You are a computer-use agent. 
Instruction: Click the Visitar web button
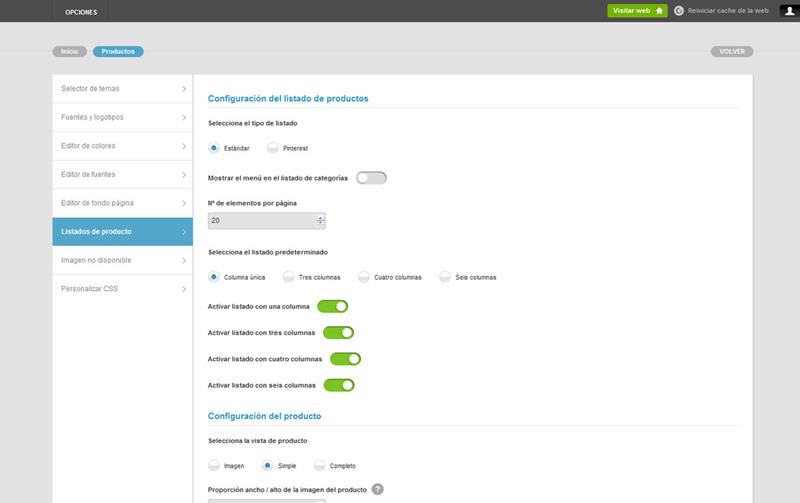636,11
